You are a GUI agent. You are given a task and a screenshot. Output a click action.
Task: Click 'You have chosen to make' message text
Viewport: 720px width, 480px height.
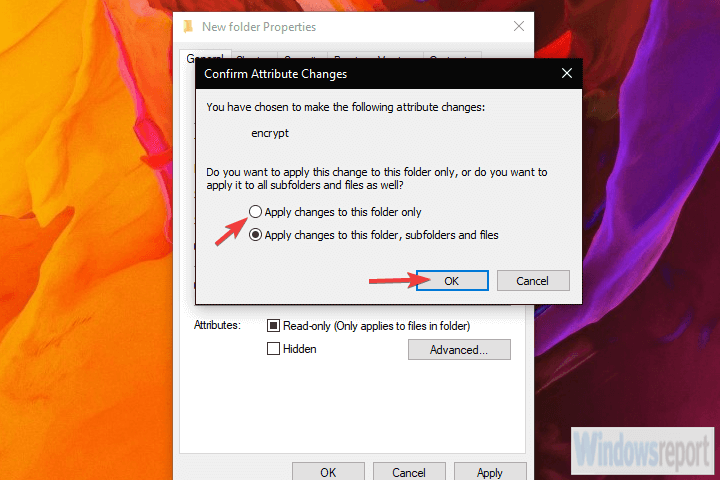pyautogui.click(x=345, y=107)
